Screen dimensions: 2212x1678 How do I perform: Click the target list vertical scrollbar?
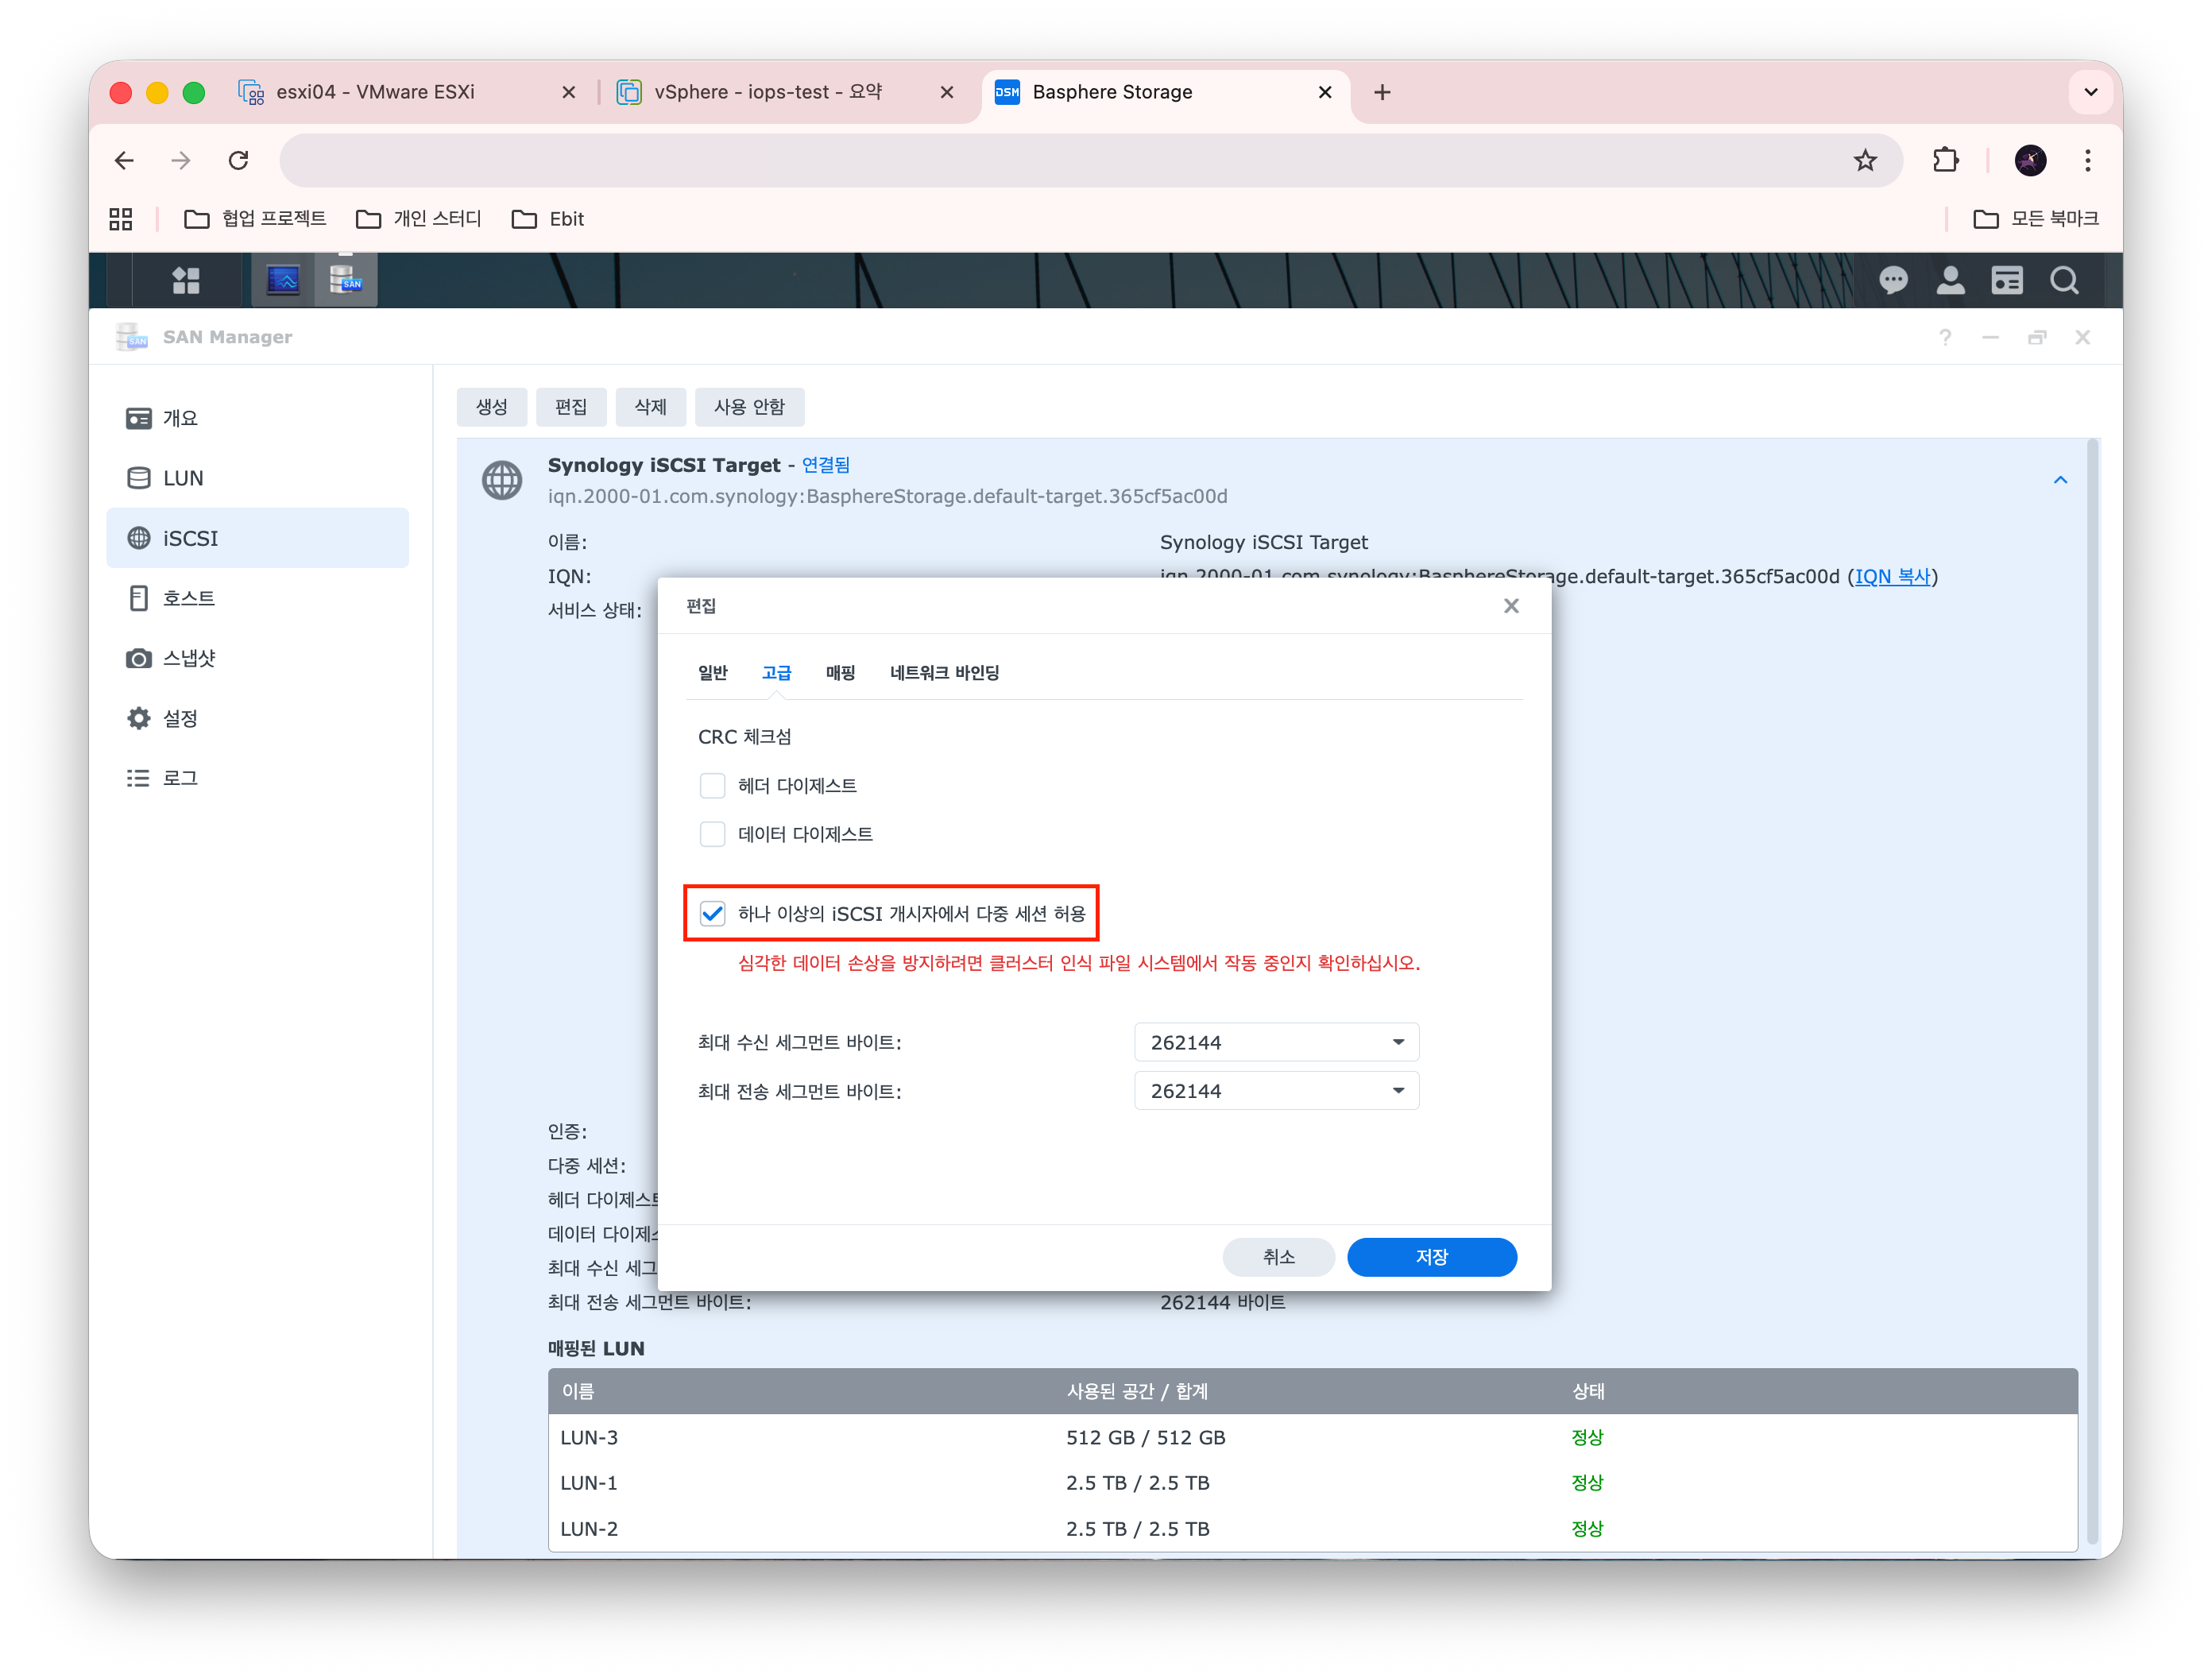click(2092, 990)
